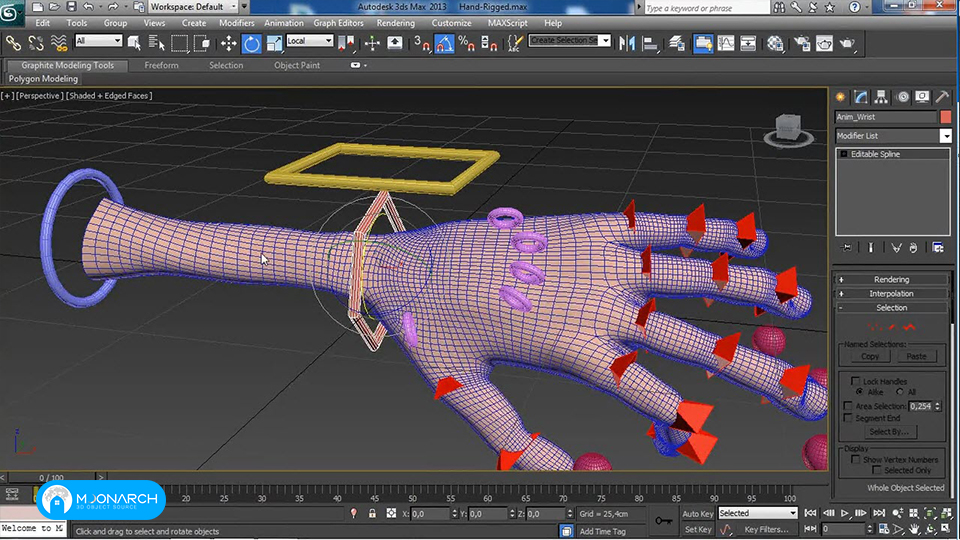The height and width of the screenshot is (540, 960).
Task: Toggle the Percent Snap button
Action: (467, 43)
